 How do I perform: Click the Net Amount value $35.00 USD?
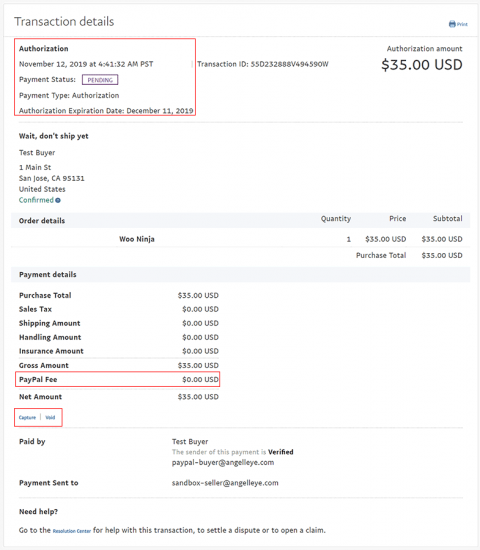point(198,397)
